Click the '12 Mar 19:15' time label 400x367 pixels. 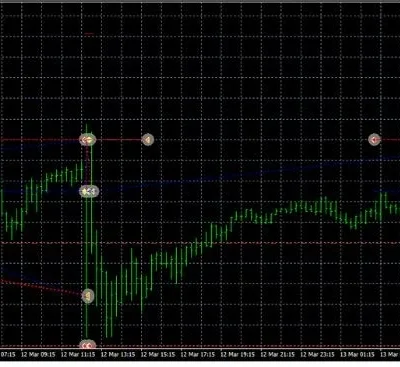click(238, 354)
